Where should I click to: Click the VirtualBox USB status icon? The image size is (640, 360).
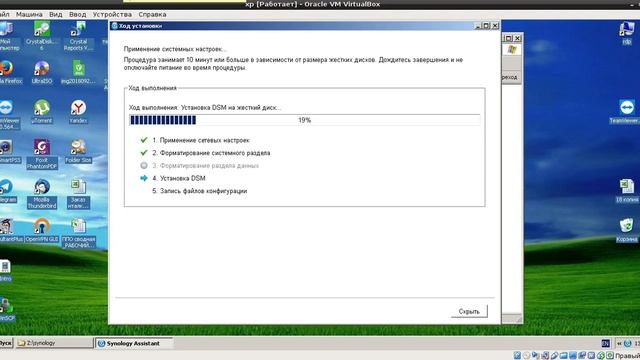554,356
